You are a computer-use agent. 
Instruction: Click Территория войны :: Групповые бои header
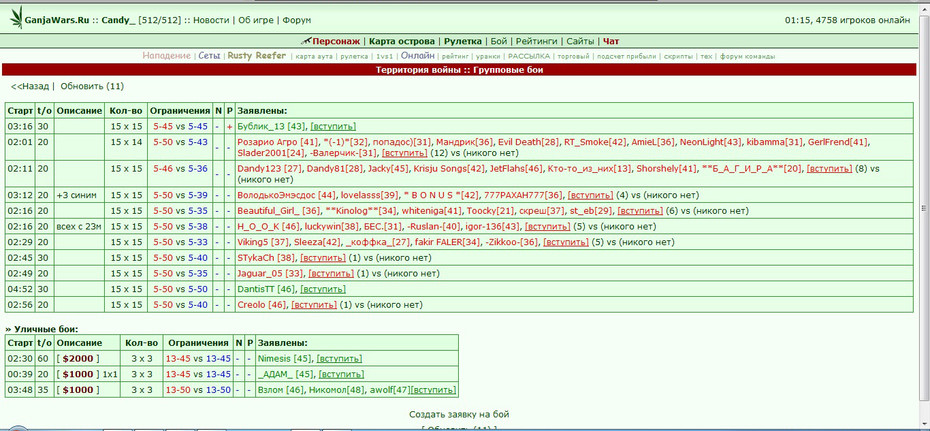point(460,70)
